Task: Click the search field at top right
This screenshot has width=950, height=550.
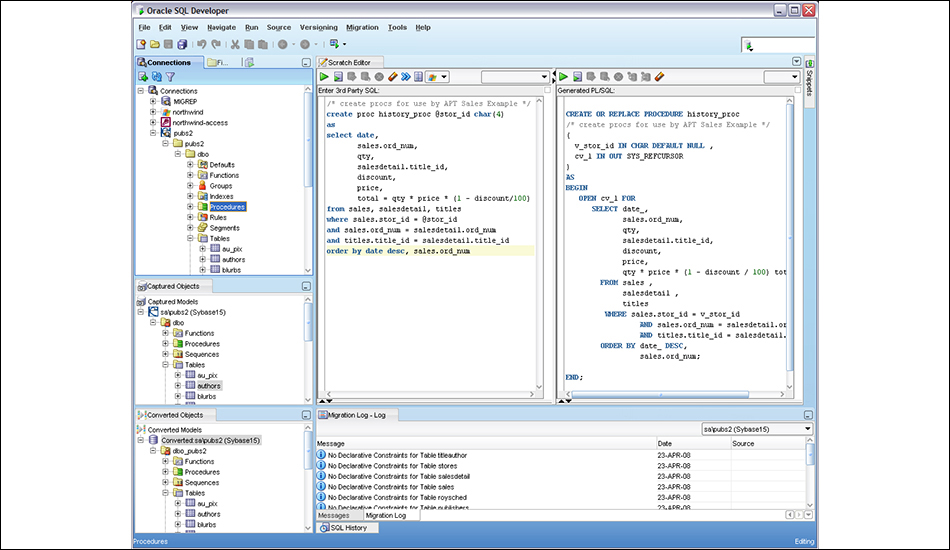Action: click(x=778, y=45)
